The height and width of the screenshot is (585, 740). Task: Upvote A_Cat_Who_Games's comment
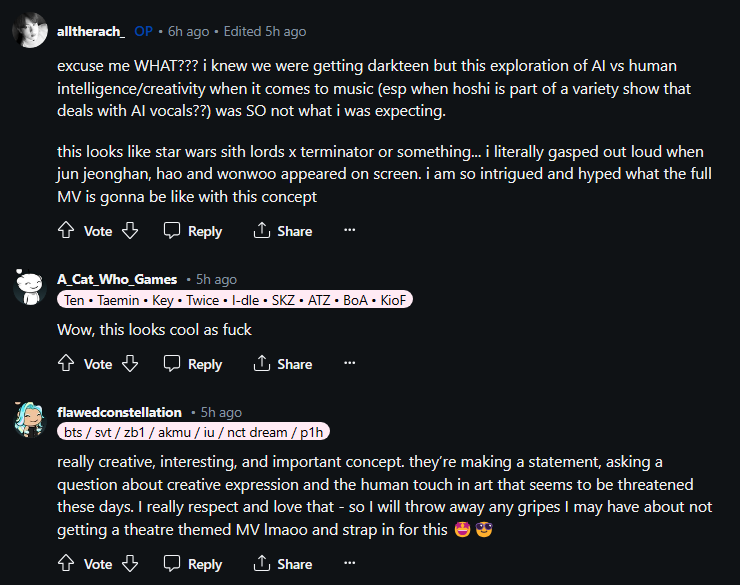coord(67,364)
